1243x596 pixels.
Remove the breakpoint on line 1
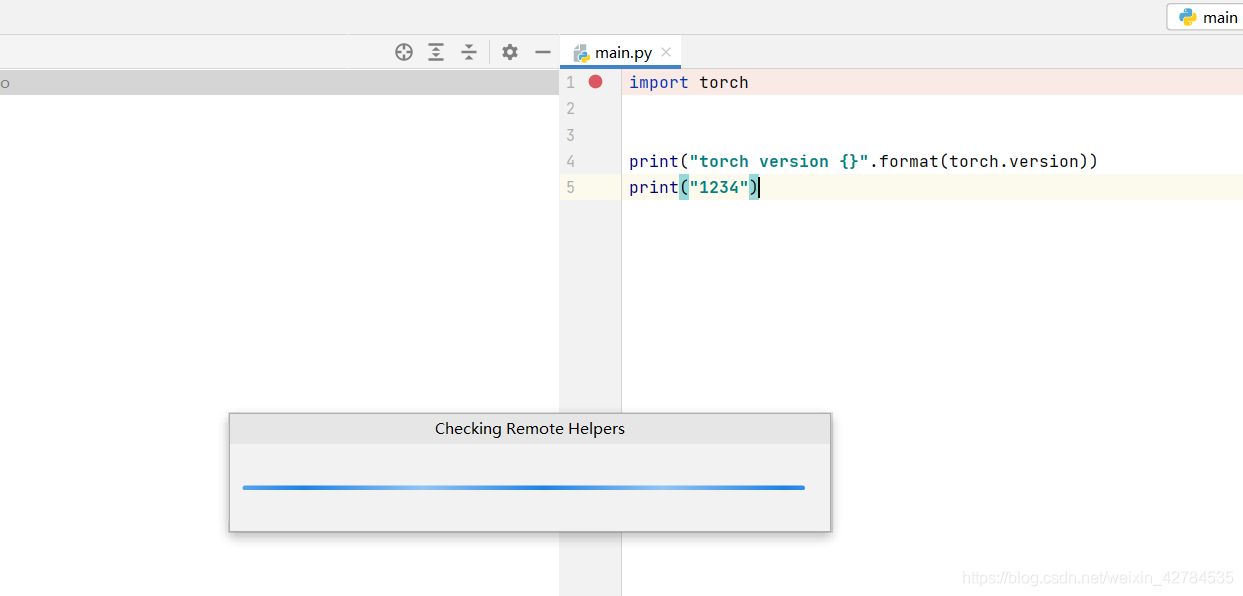pos(596,82)
